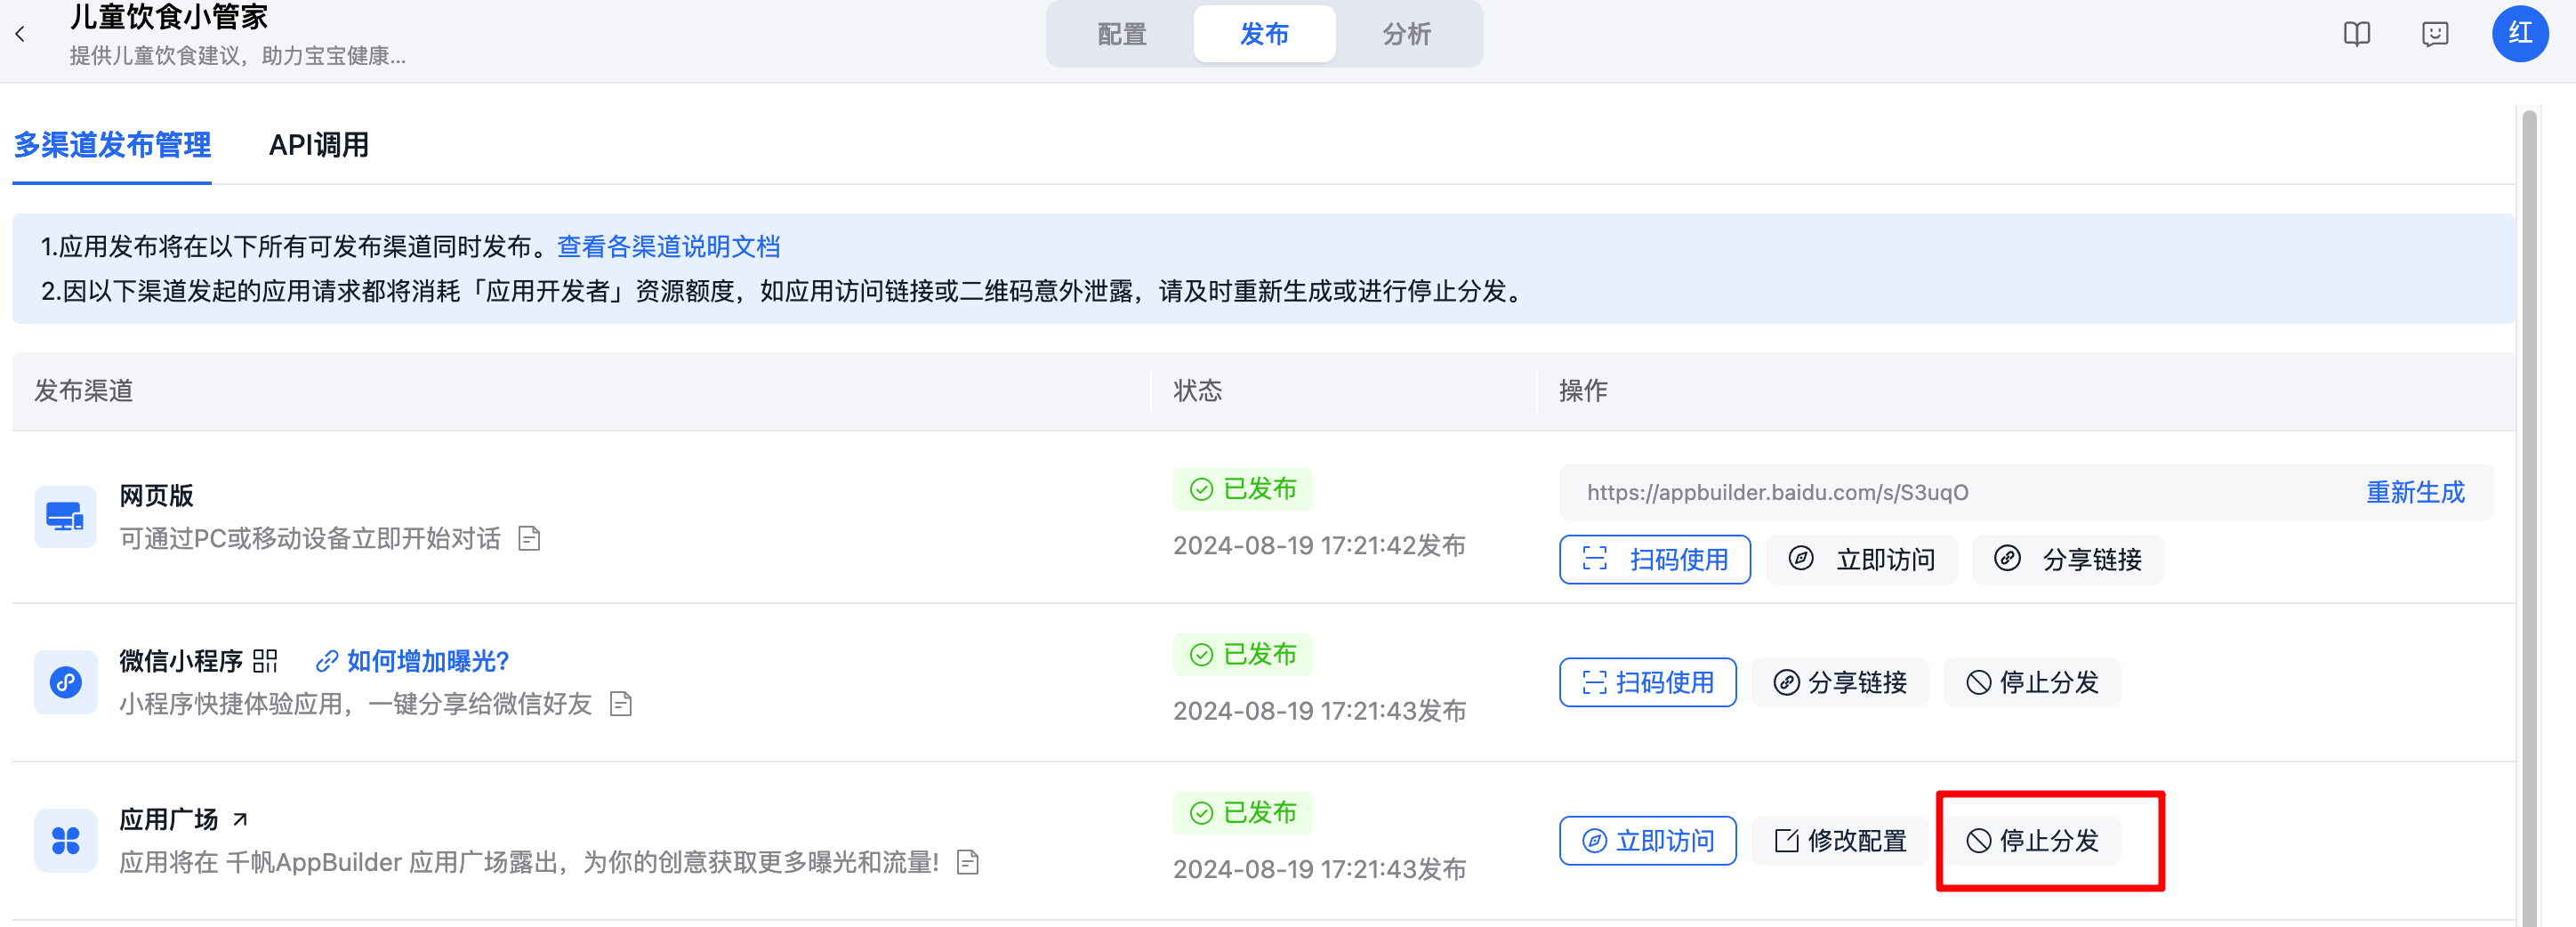Select the API调用 tab

click(319, 145)
